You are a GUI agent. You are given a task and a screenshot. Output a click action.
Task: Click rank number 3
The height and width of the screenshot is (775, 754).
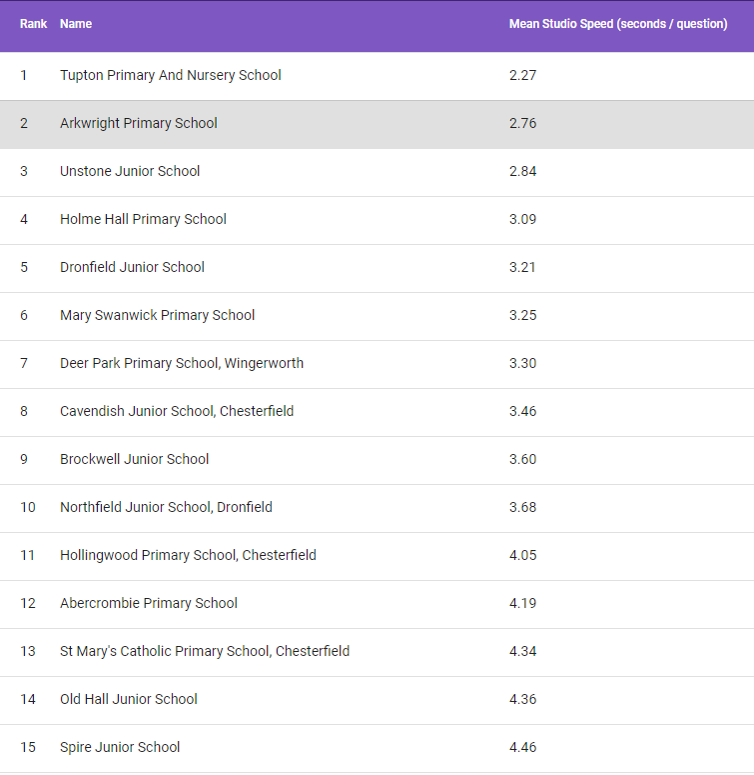(24, 171)
